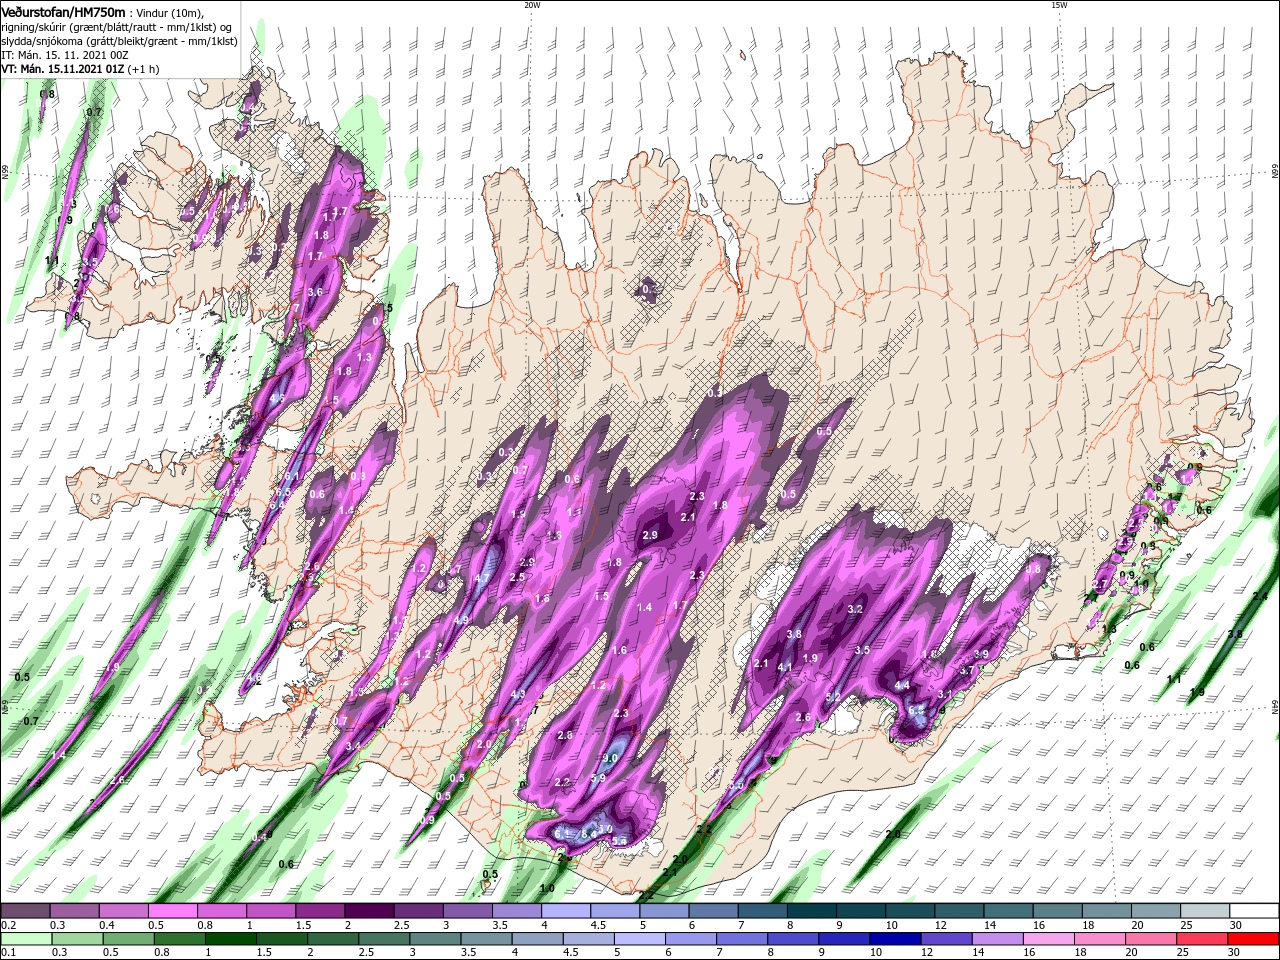Screen dimensions: 1280x960
Task: Click the 4.1 precipitation value on the map
Action: point(785,668)
